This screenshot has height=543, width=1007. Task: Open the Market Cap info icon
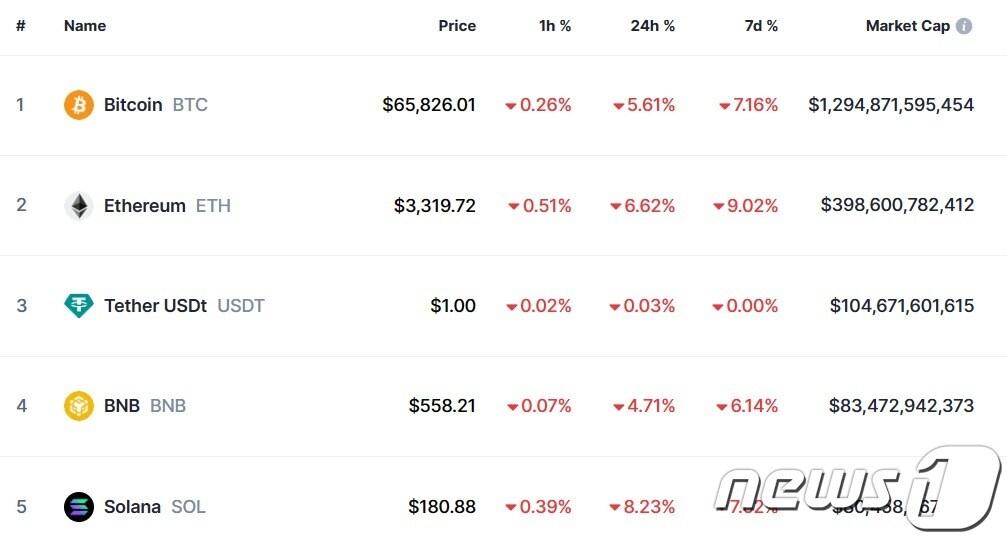click(x=964, y=26)
